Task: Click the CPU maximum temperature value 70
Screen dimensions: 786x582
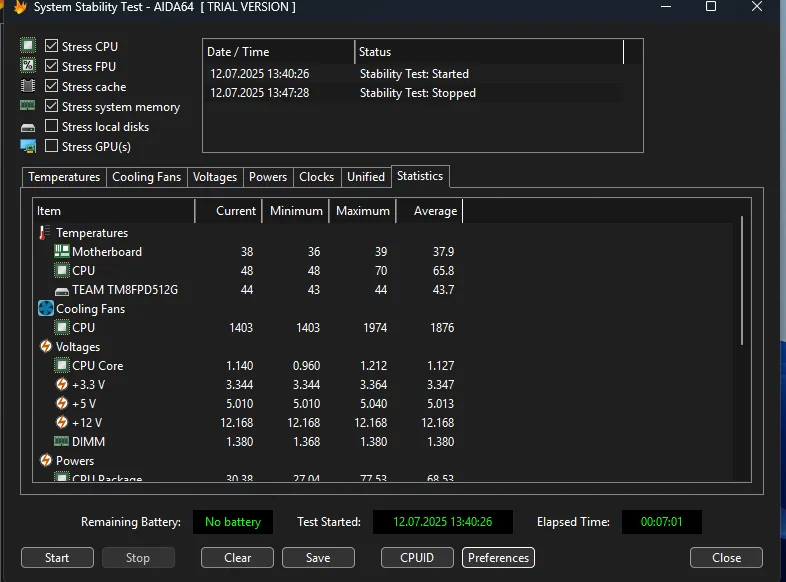Action: pos(381,271)
